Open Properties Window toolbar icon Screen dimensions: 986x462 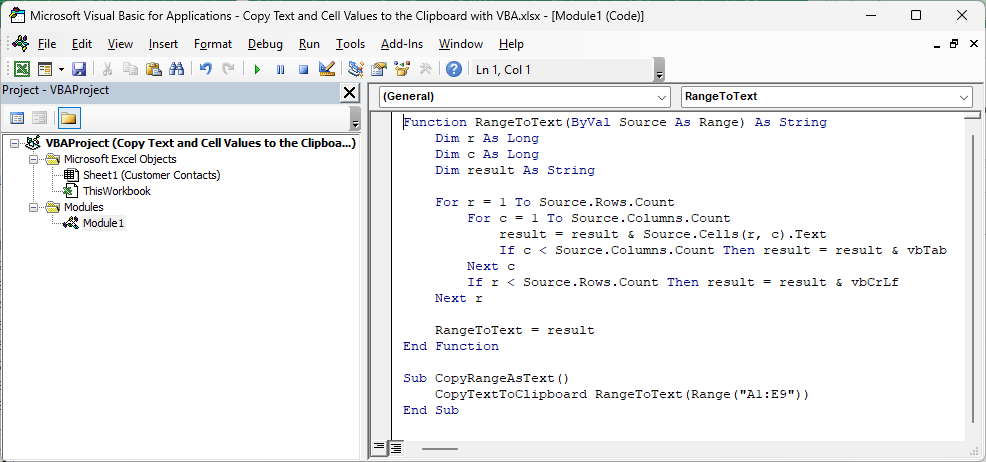pyautogui.click(x=379, y=69)
